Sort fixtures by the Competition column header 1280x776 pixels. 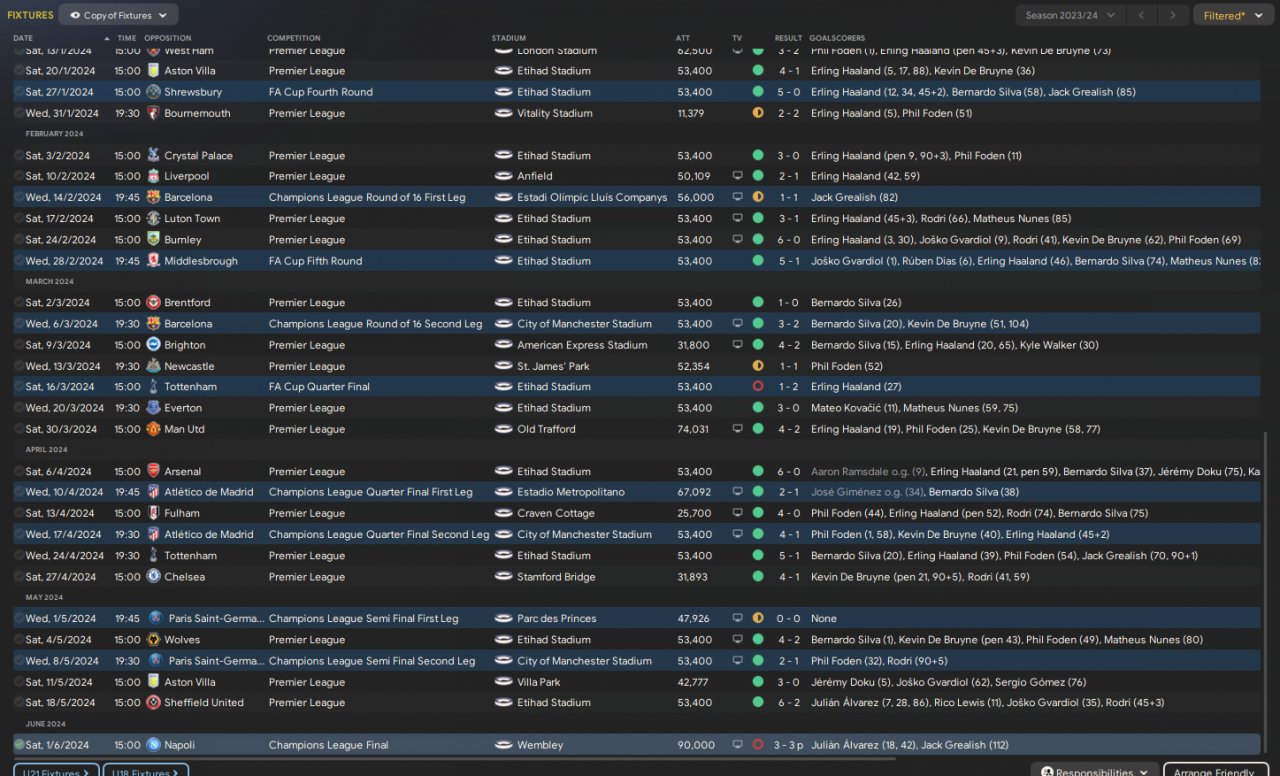tap(294, 38)
